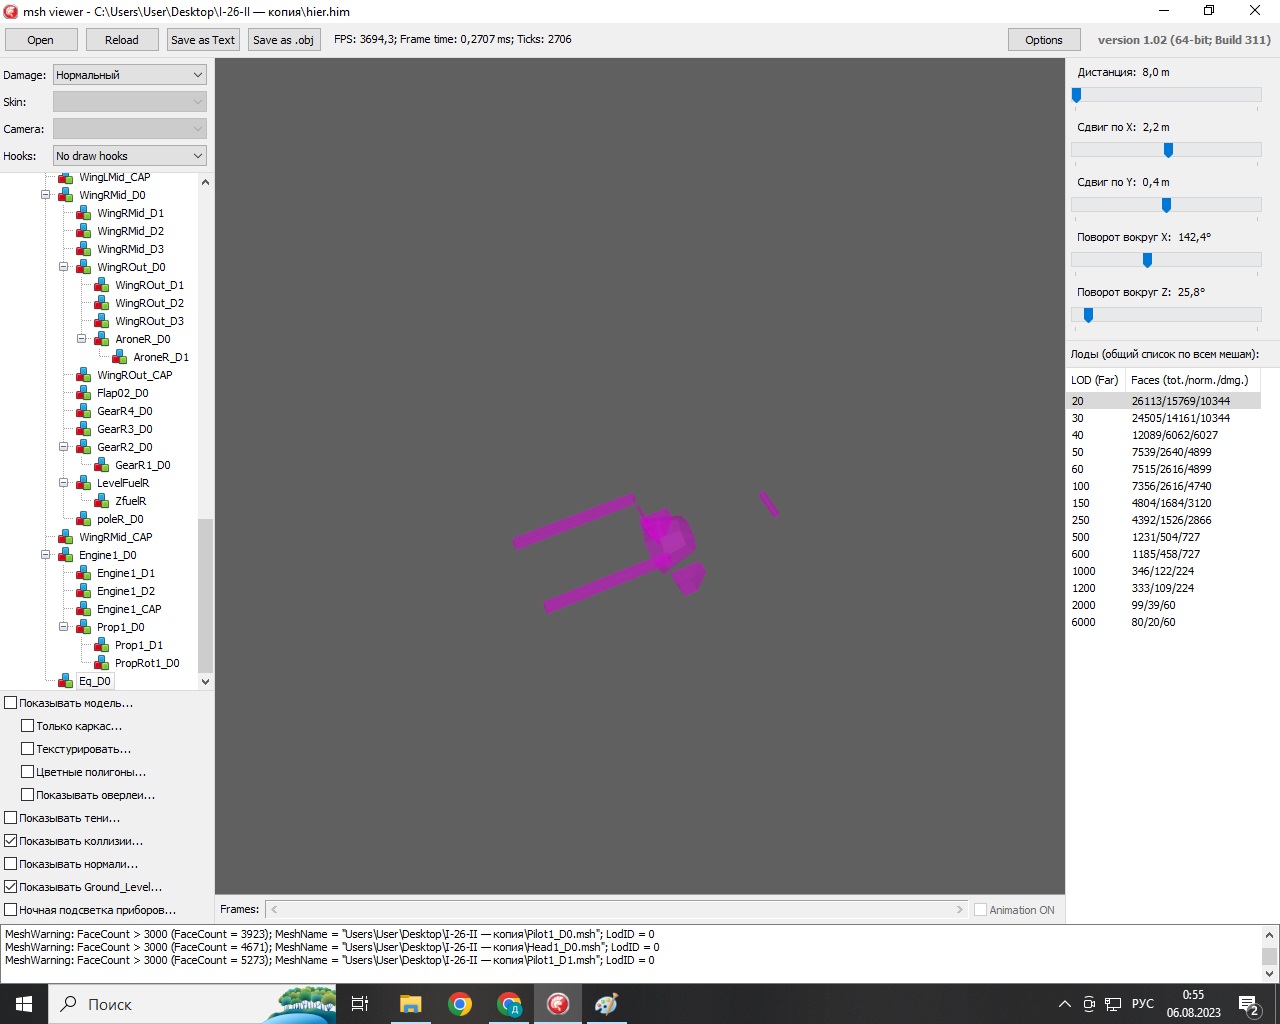
Task: Open Task View on the taskbar
Action: click(x=360, y=1004)
